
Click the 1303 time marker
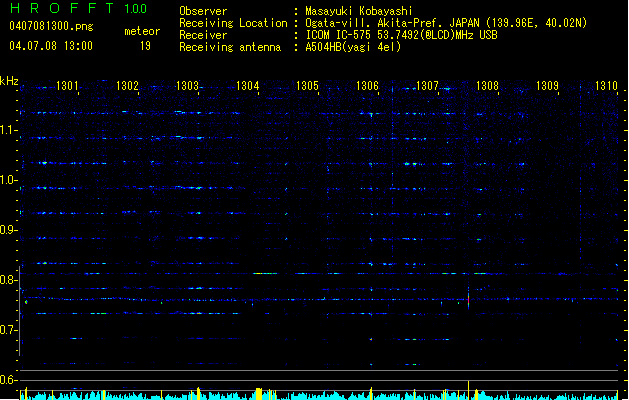point(187,86)
